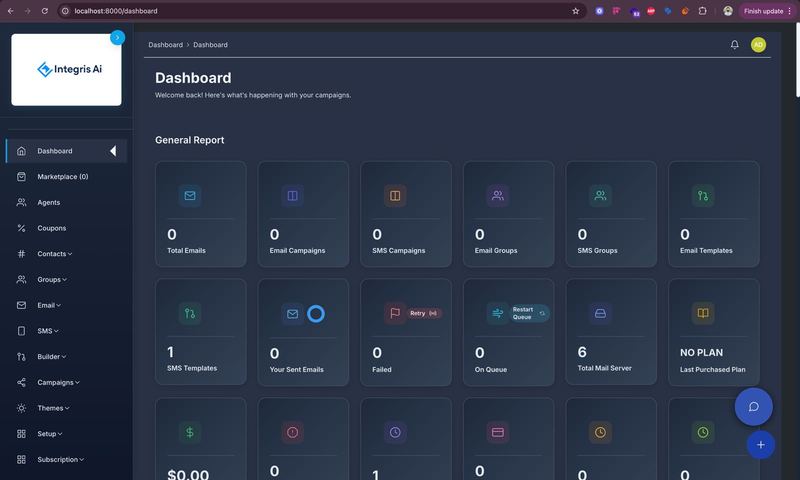Click the Failed flag icon
This screenshot has width=800, height=480.
395,313
